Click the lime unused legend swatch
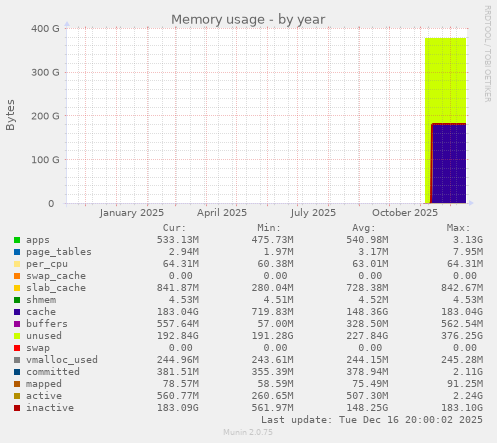 17,336
